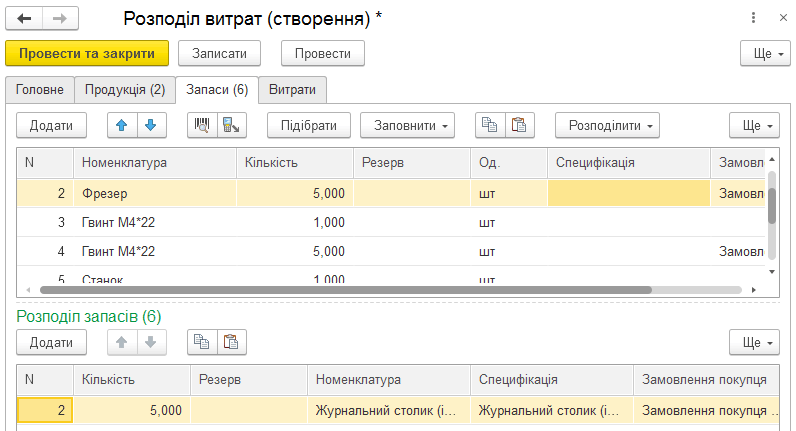Click upper table Кількість column header
The height and width of the screenshot is (431, 796).
click(x=295, y=163)
